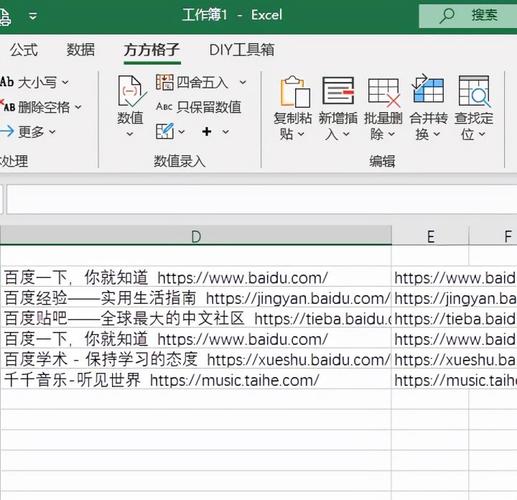Expand the 更多 dropdown arrow
This screenshot has height=500, width=517.
[52, 132]
